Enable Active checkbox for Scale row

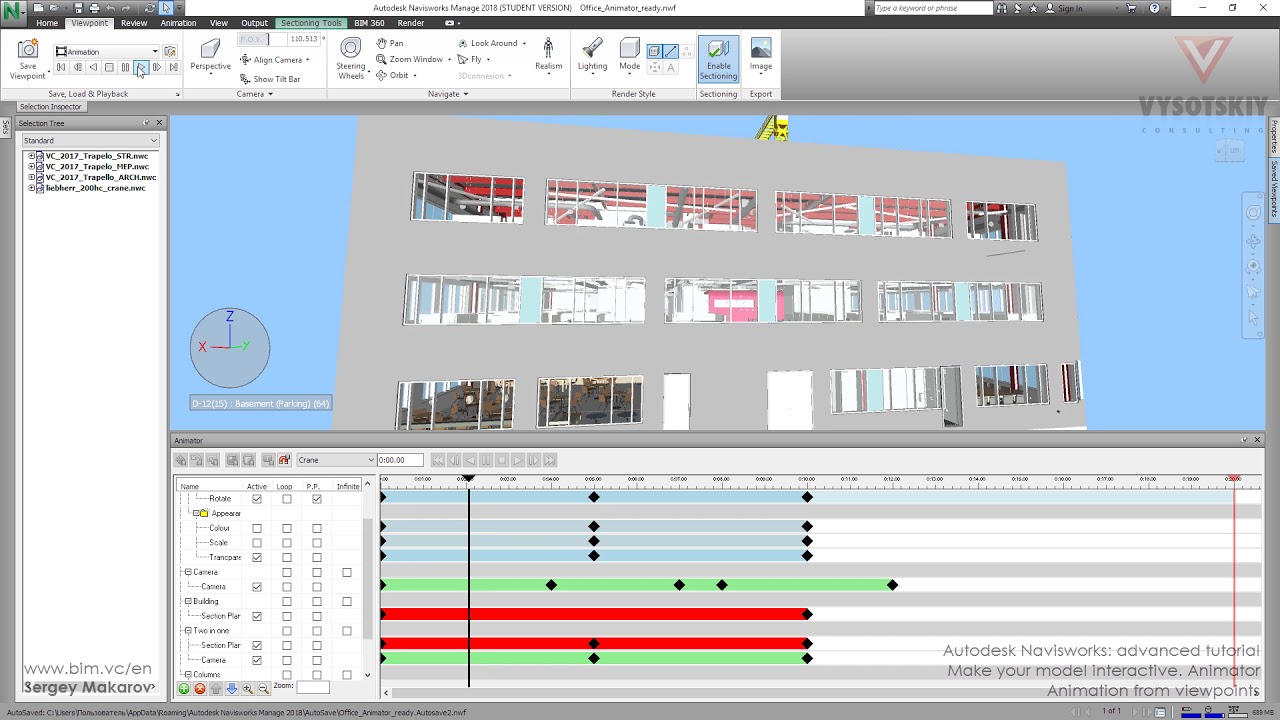[257, 543]
